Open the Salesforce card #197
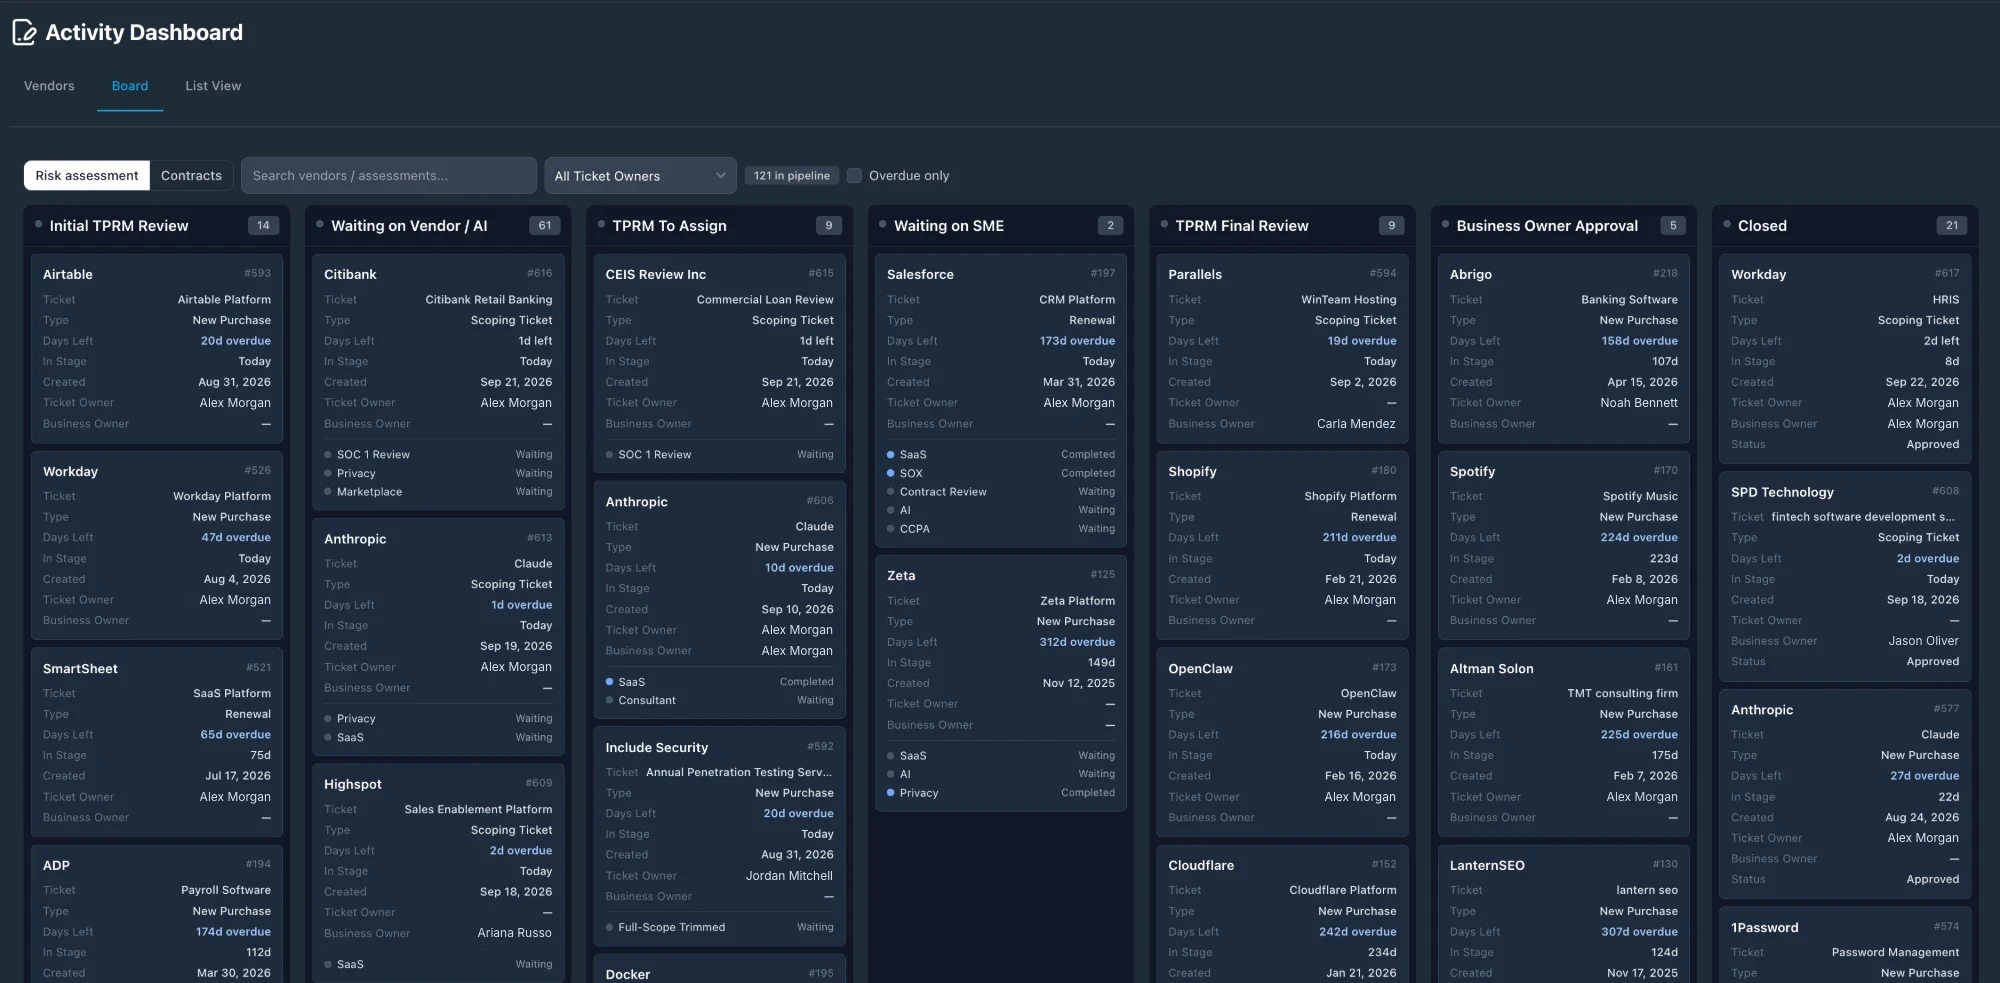Screen dimensions: 2000x983 coord(1001,400)
